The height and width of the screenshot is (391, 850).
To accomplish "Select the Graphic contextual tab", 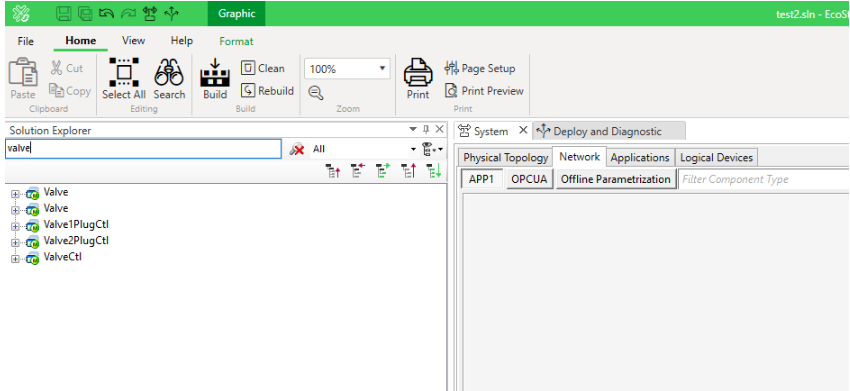I will (236, 14).
